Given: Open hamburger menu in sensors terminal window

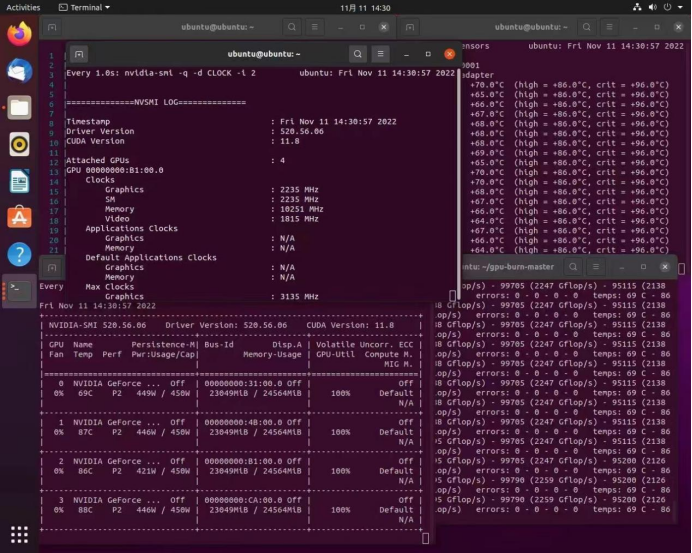Looking at the screenshot, I should pyautogui.click(x=609, y=27).
